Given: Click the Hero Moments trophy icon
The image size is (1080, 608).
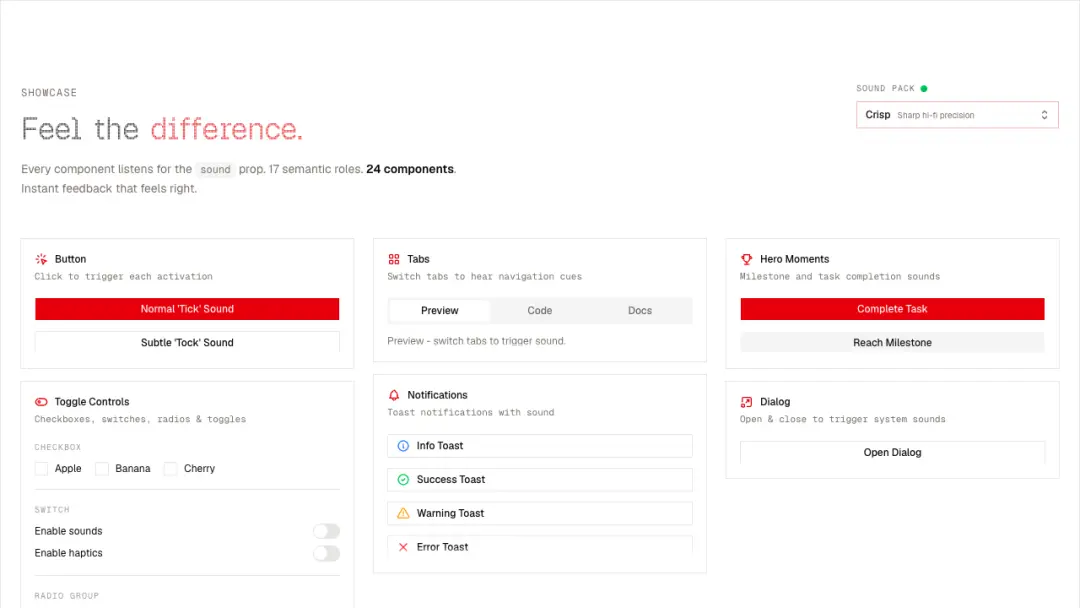Looking at the screenshot, I should pyautogui.click(x=747, y=259).
